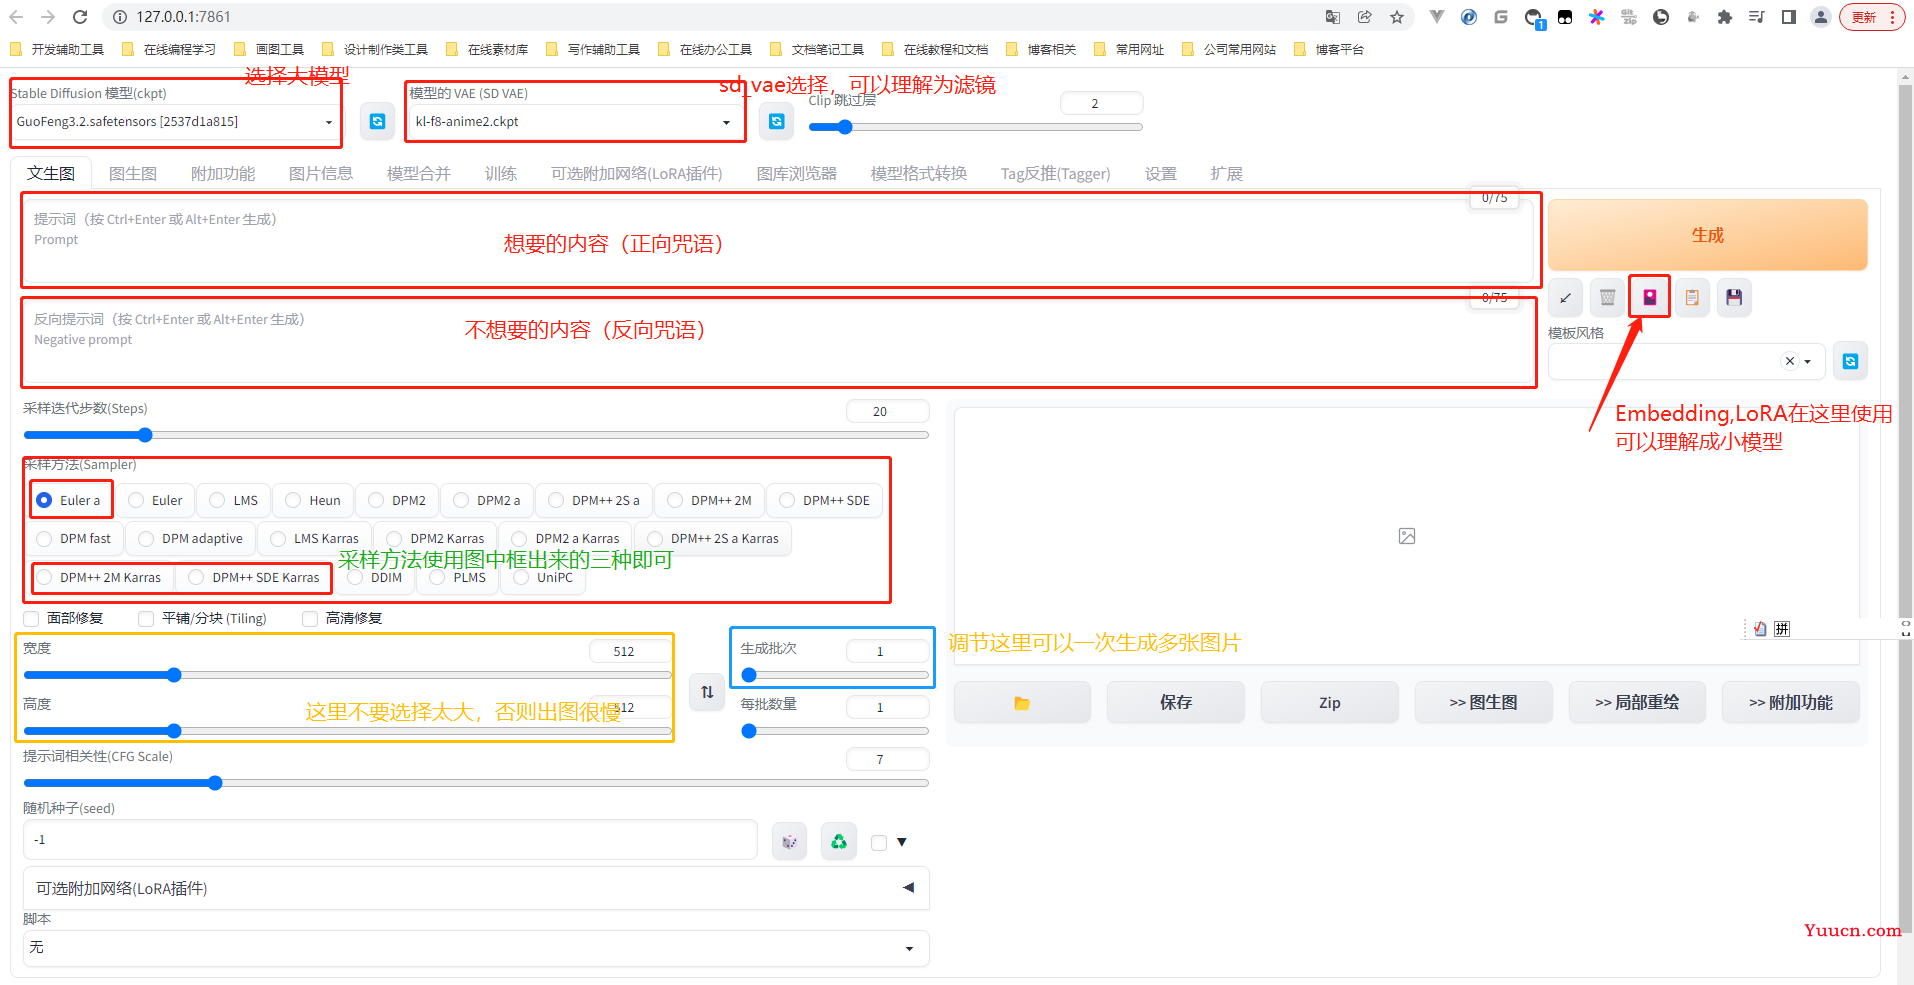1914x985 pixels.
Task: Click the clipboard apply style icon
Action: [1692, 297]
